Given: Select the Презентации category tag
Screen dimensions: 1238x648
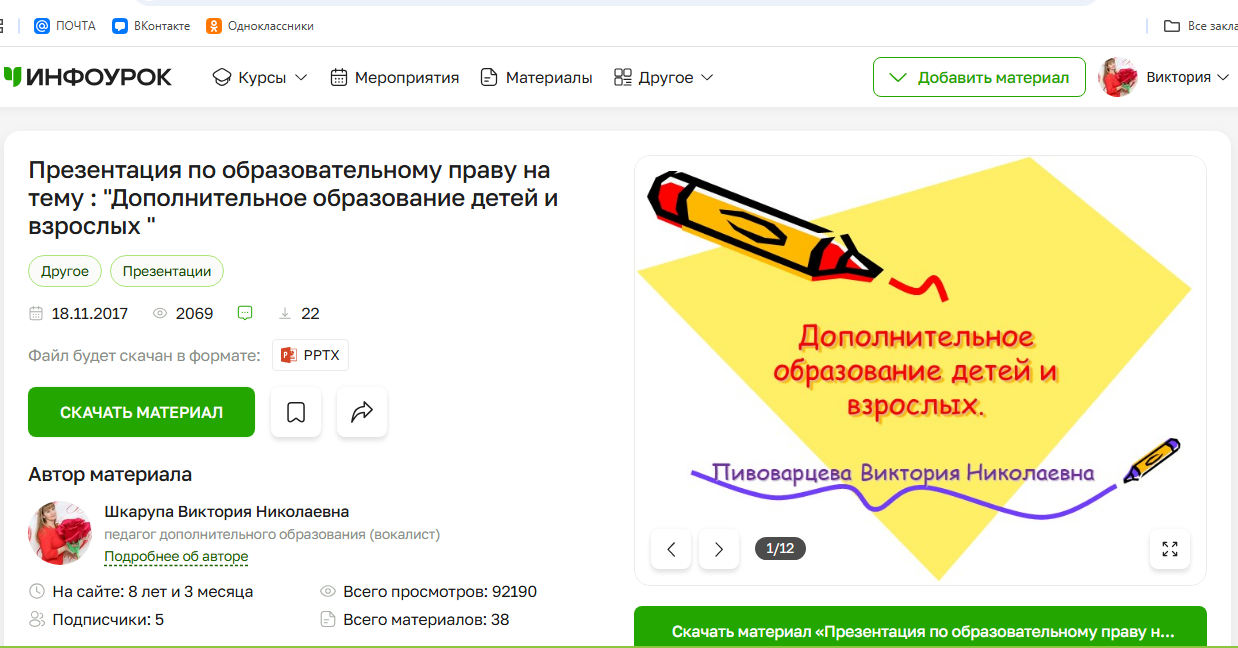Looking at the screenshot, I should coord(167,271).
